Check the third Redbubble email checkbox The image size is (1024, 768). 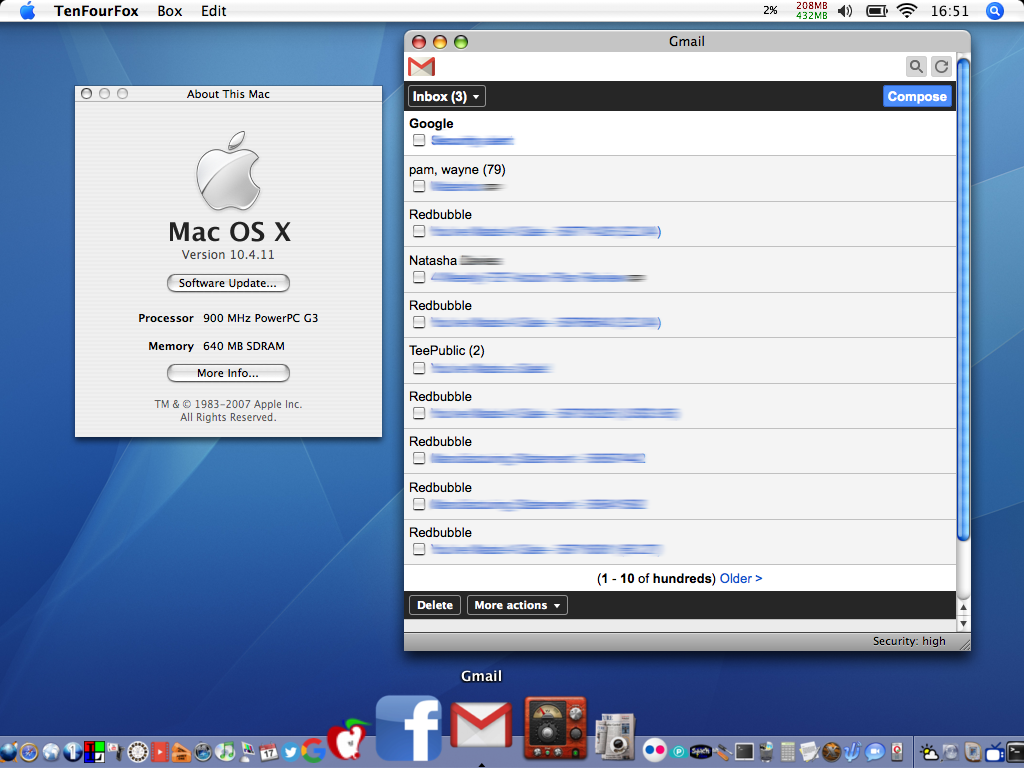(419, 413)
